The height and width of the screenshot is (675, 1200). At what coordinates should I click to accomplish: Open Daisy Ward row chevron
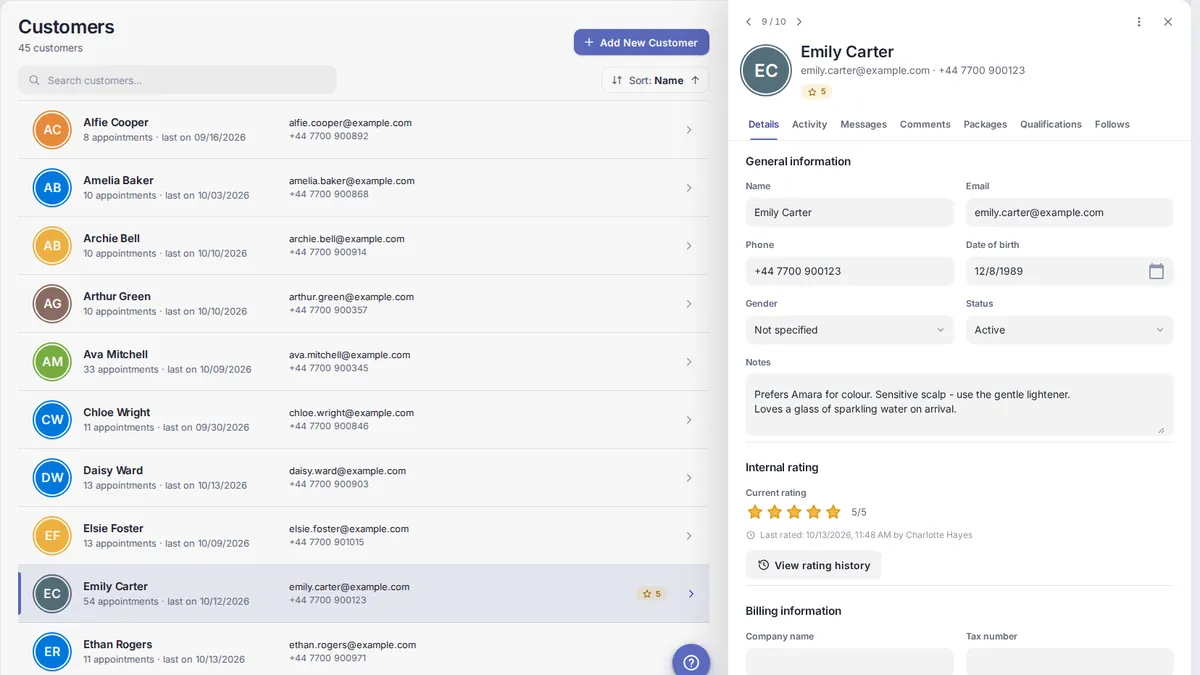[689, 478]
